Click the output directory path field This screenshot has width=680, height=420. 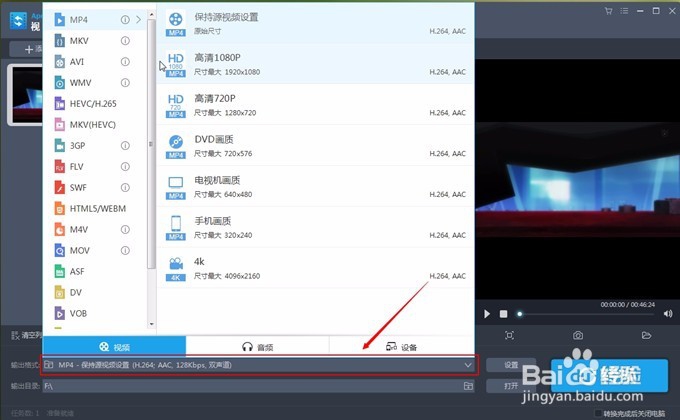click(x=252, y=386)
